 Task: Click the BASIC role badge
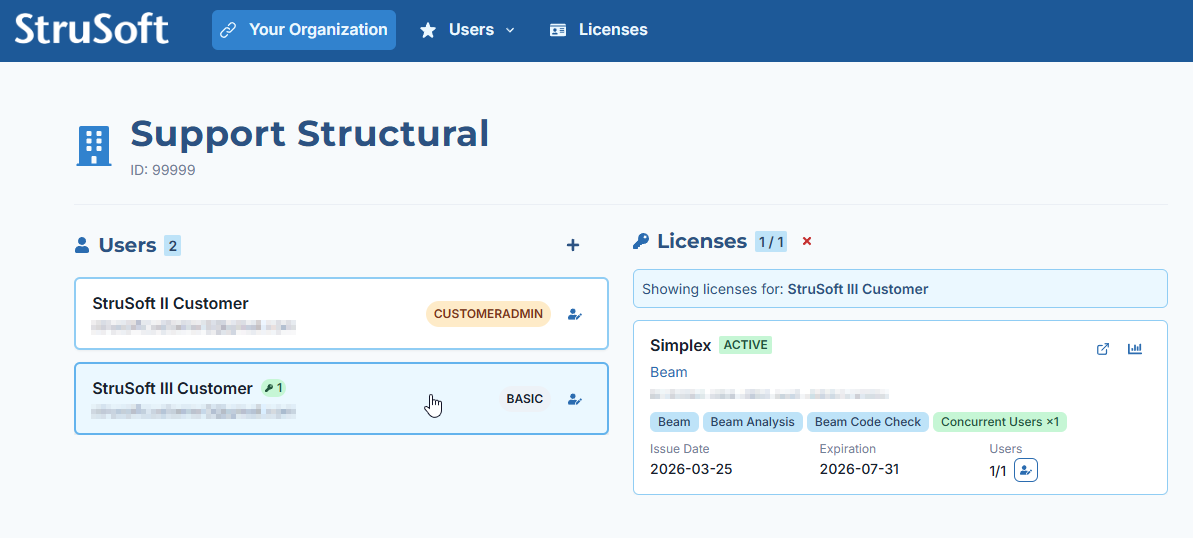(x=525, y=399)
